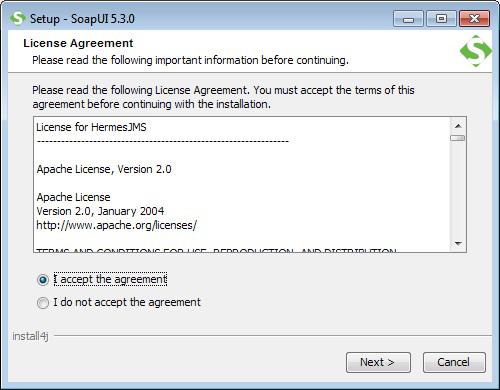
Task: Click the "Version 2.0, January 2004" line
Action: pyautogui.click(x=100, y=211)
